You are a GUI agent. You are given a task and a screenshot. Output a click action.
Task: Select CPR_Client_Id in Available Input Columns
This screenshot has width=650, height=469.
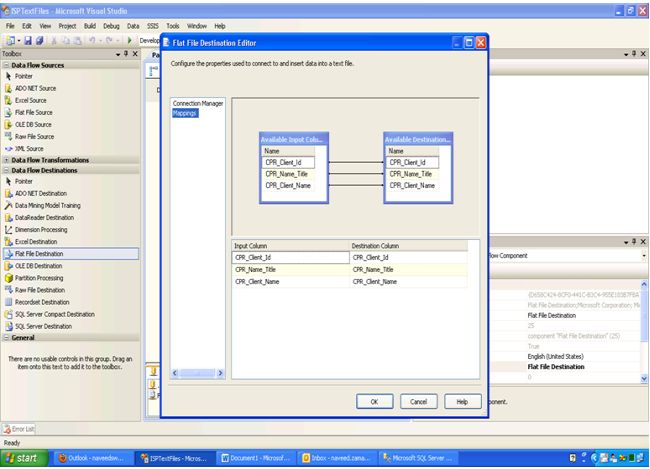click(288, 163)
